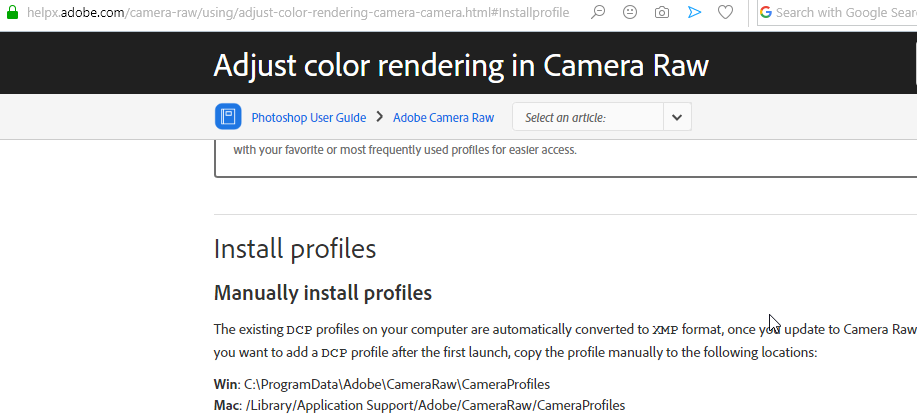Bookmark the page with the heart icon

pos(725,12)
